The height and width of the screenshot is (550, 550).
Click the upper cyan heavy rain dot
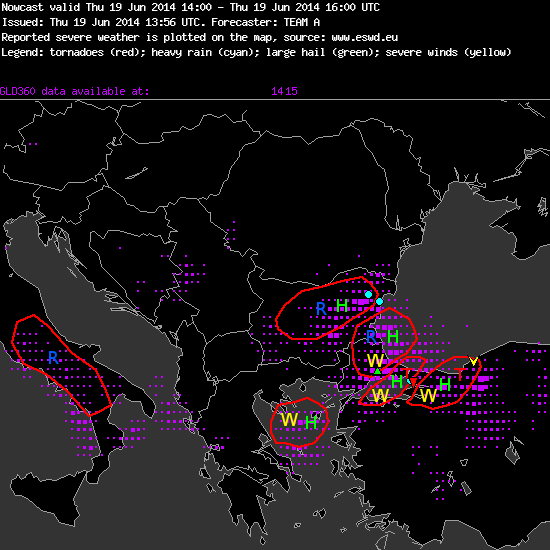[368, 294]
